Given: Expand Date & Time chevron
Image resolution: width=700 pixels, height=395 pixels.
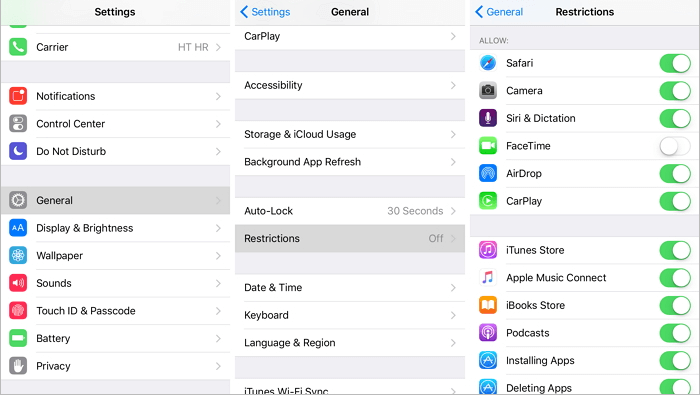Looking at the screenshot, I should tap(453, 287).
